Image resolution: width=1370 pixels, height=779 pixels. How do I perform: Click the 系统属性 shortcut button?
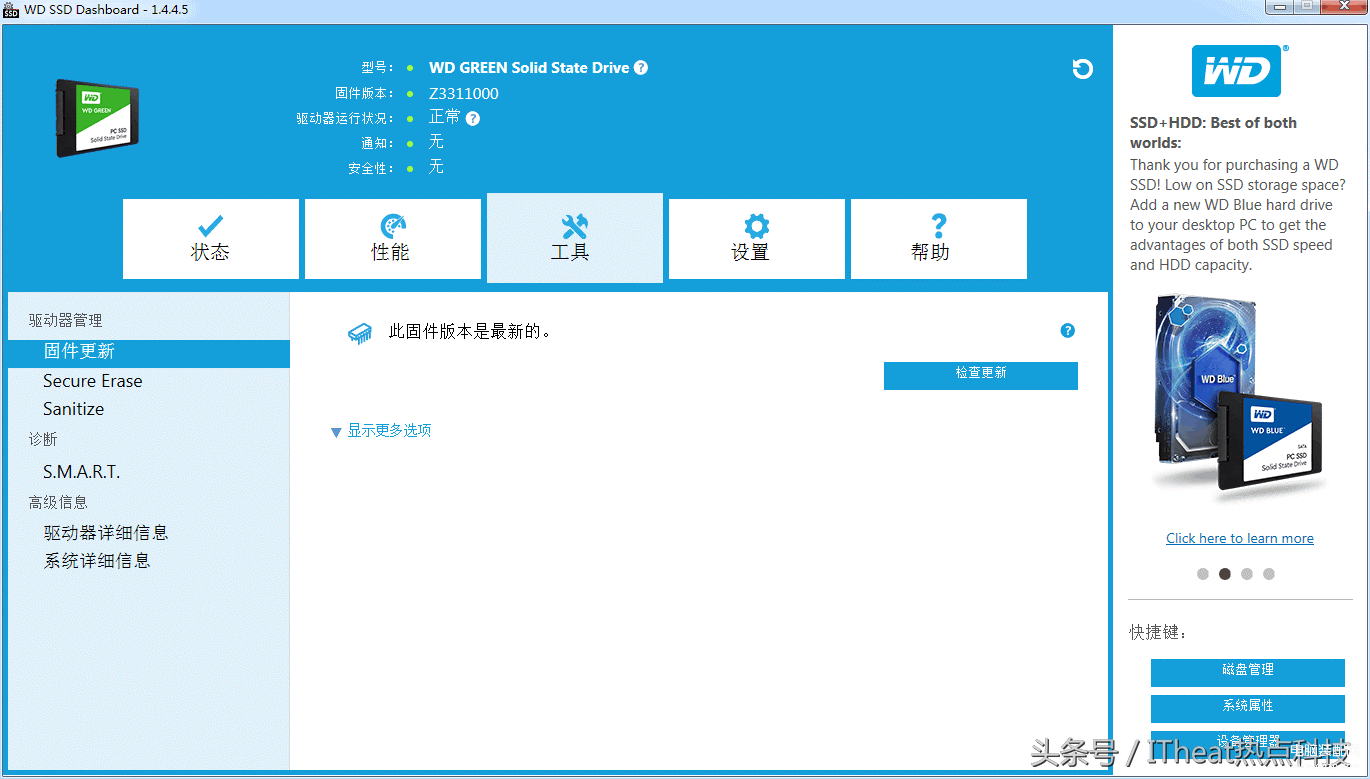[1248, 708]
